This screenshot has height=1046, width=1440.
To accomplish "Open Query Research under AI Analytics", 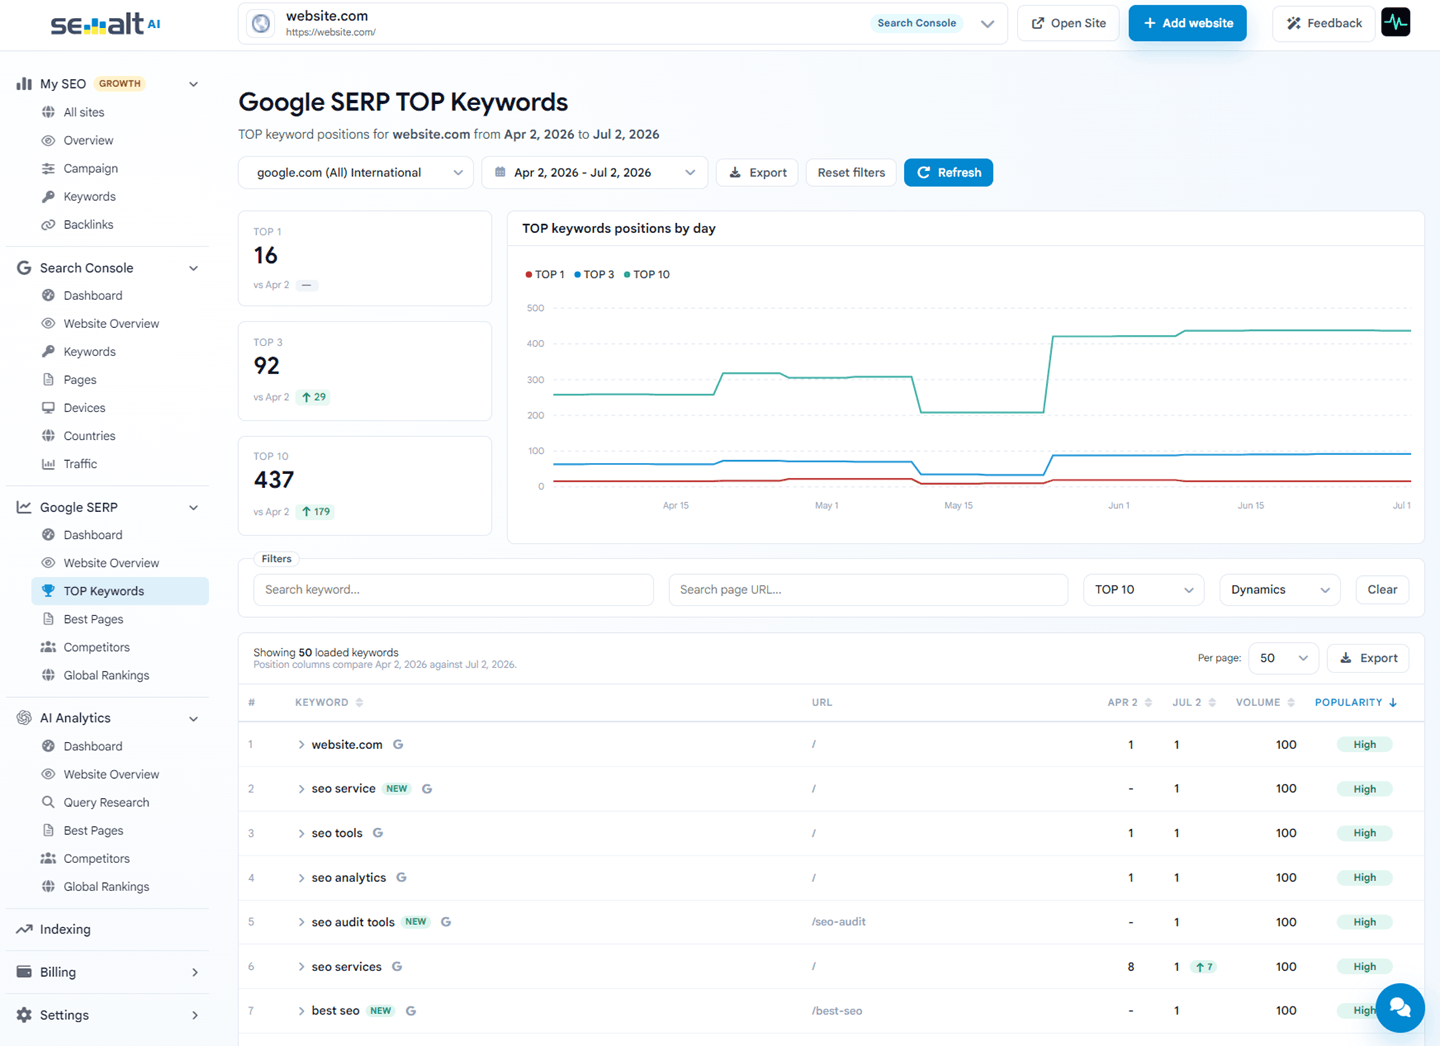I will 106,802.
